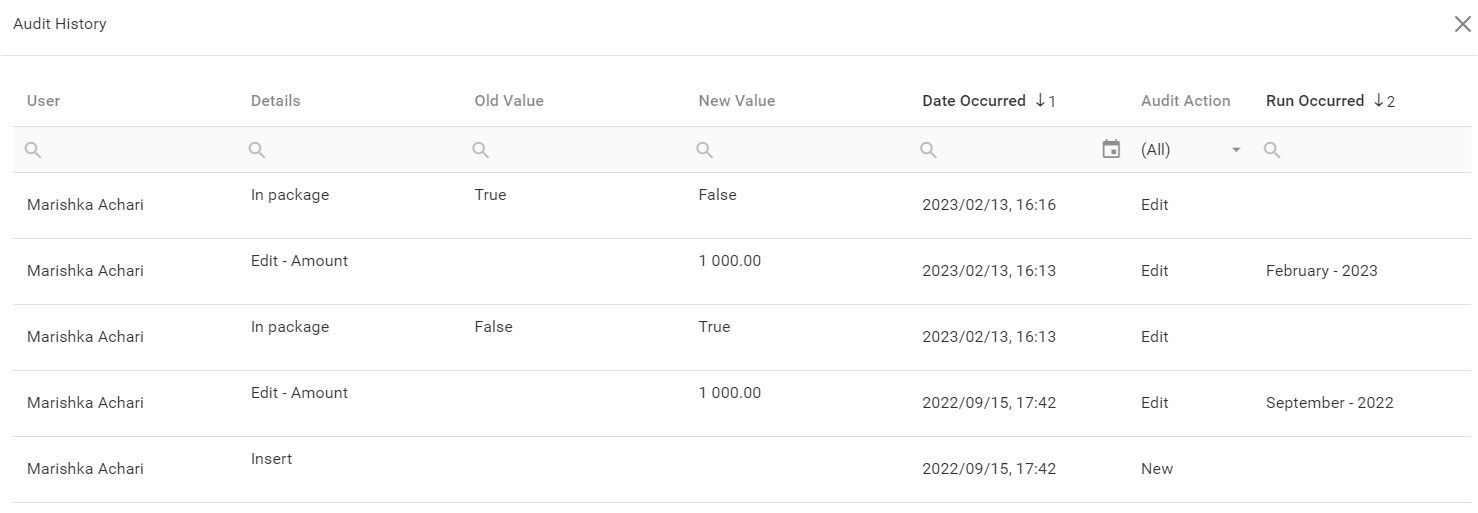Click the search icon in the Details filter
Screen dimensions: 1478x513
tap(257, 150)
